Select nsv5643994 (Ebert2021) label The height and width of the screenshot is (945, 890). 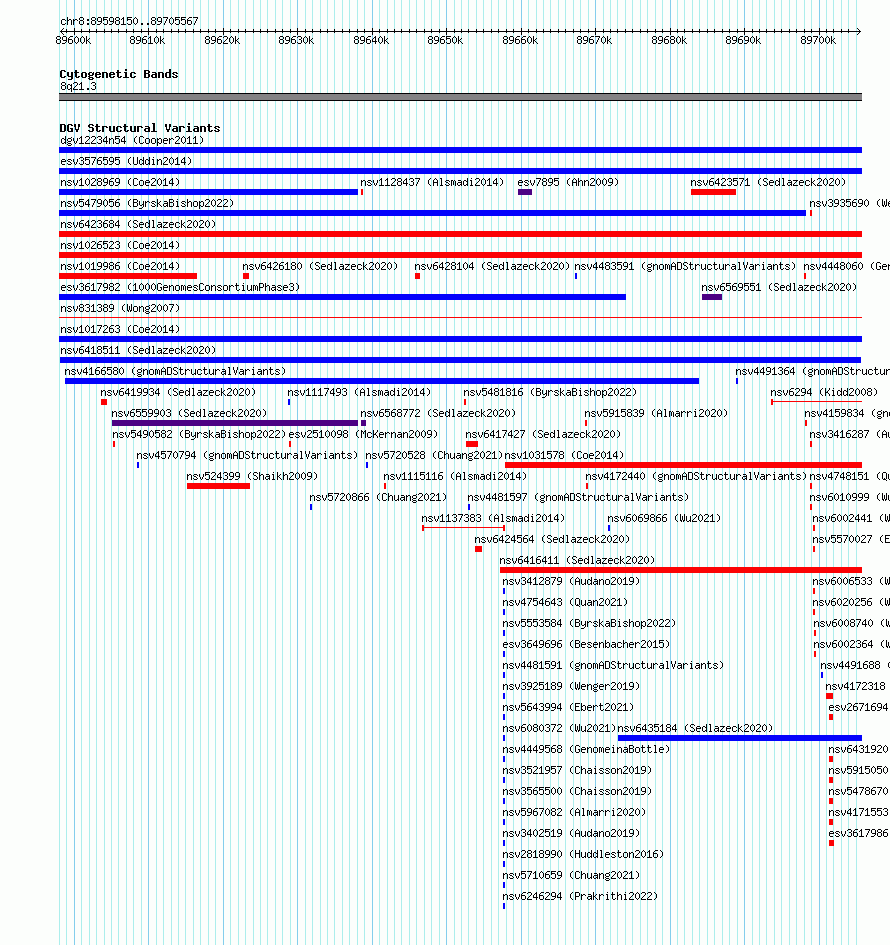click(x=568, y=707)
